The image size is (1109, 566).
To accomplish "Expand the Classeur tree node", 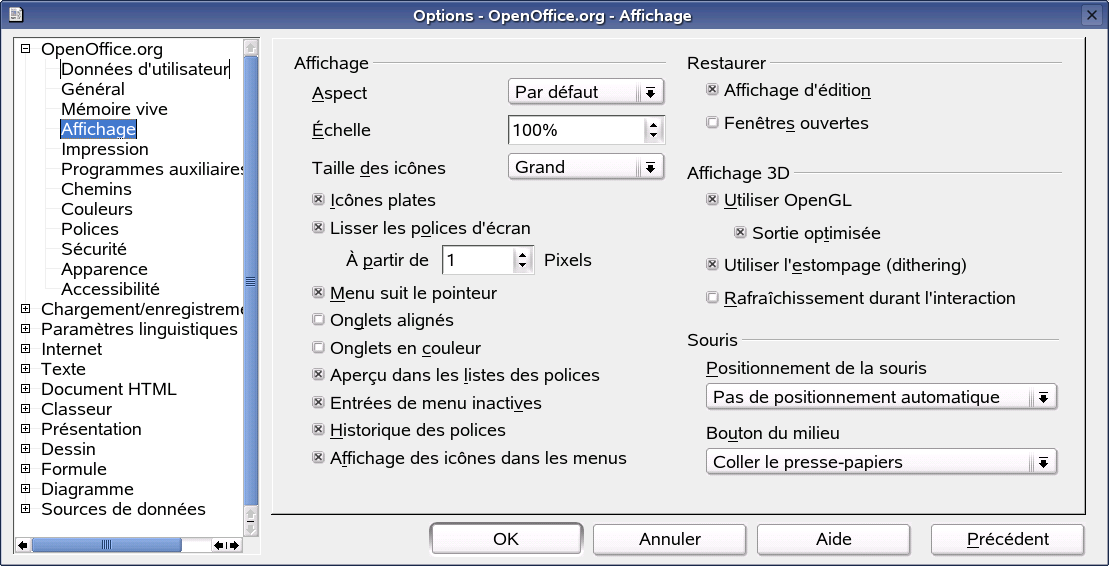I will (25, 409).
